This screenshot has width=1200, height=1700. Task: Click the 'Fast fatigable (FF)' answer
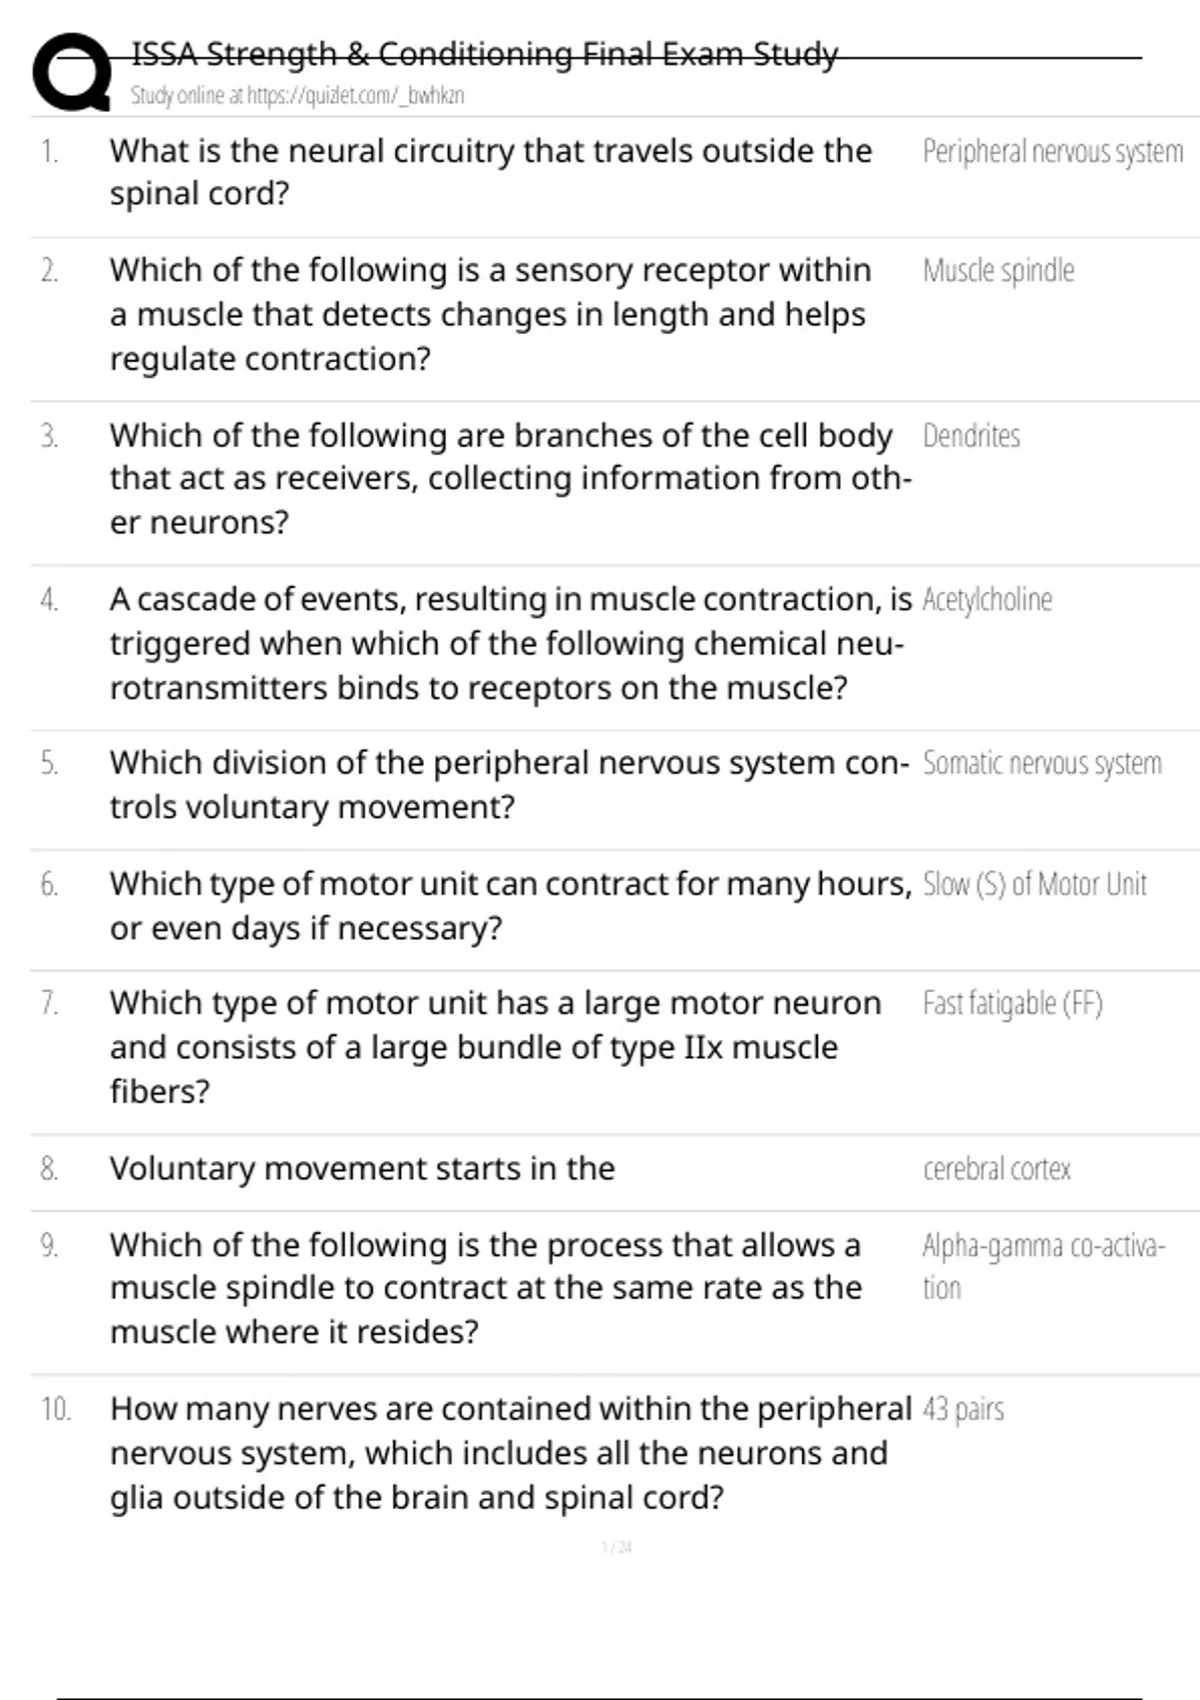[x=1012, y=1003]
